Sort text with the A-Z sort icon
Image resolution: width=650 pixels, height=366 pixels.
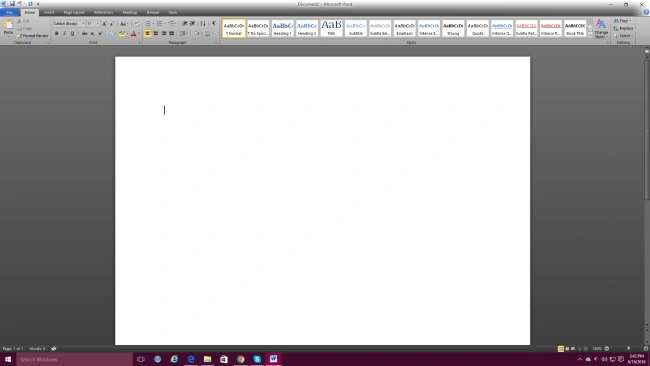pos(203,24)
